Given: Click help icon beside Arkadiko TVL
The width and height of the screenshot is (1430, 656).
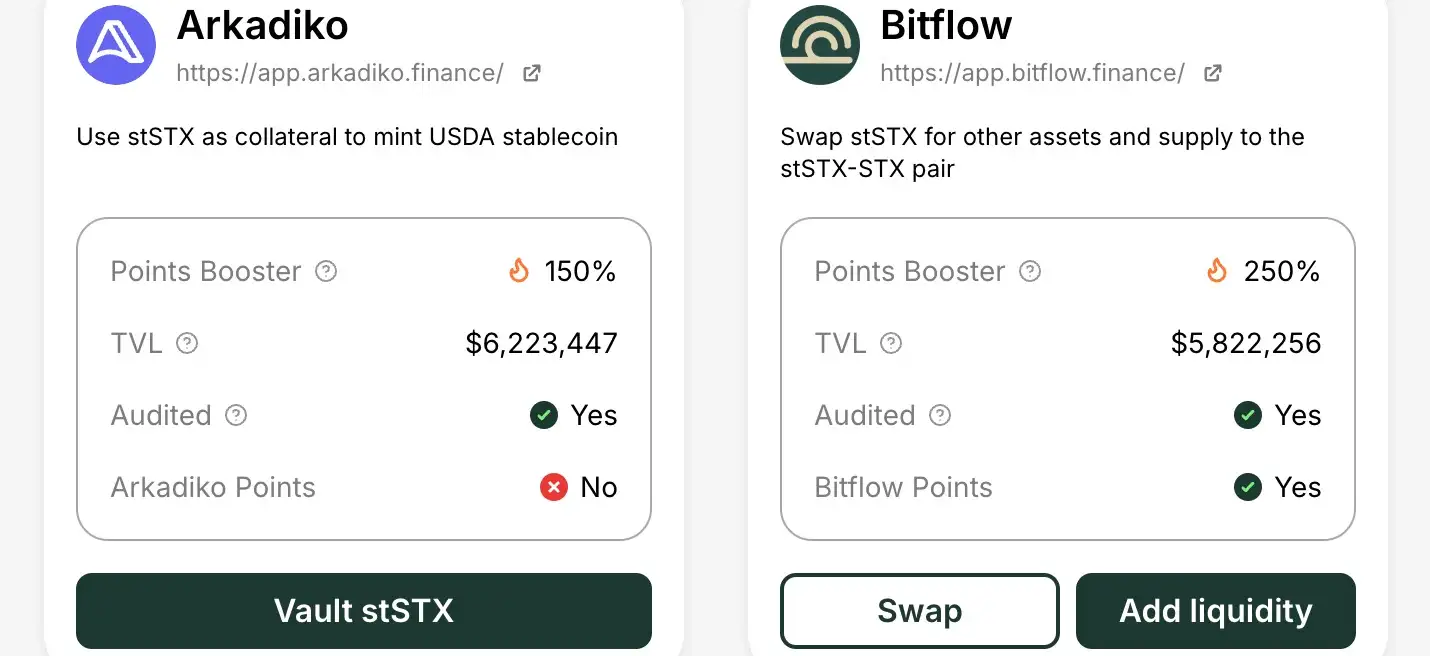Looking at the screenshot, I should (187, 343).
